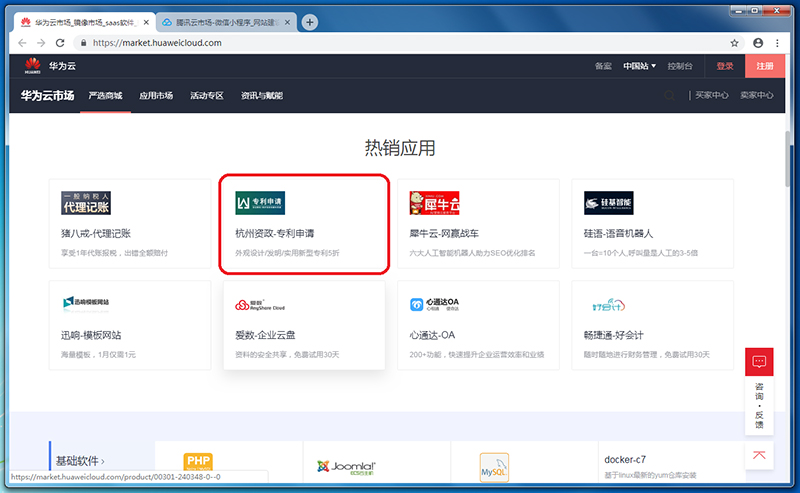Click the 硅基智能 logo
800x493 pixels.
click(609, 203)
